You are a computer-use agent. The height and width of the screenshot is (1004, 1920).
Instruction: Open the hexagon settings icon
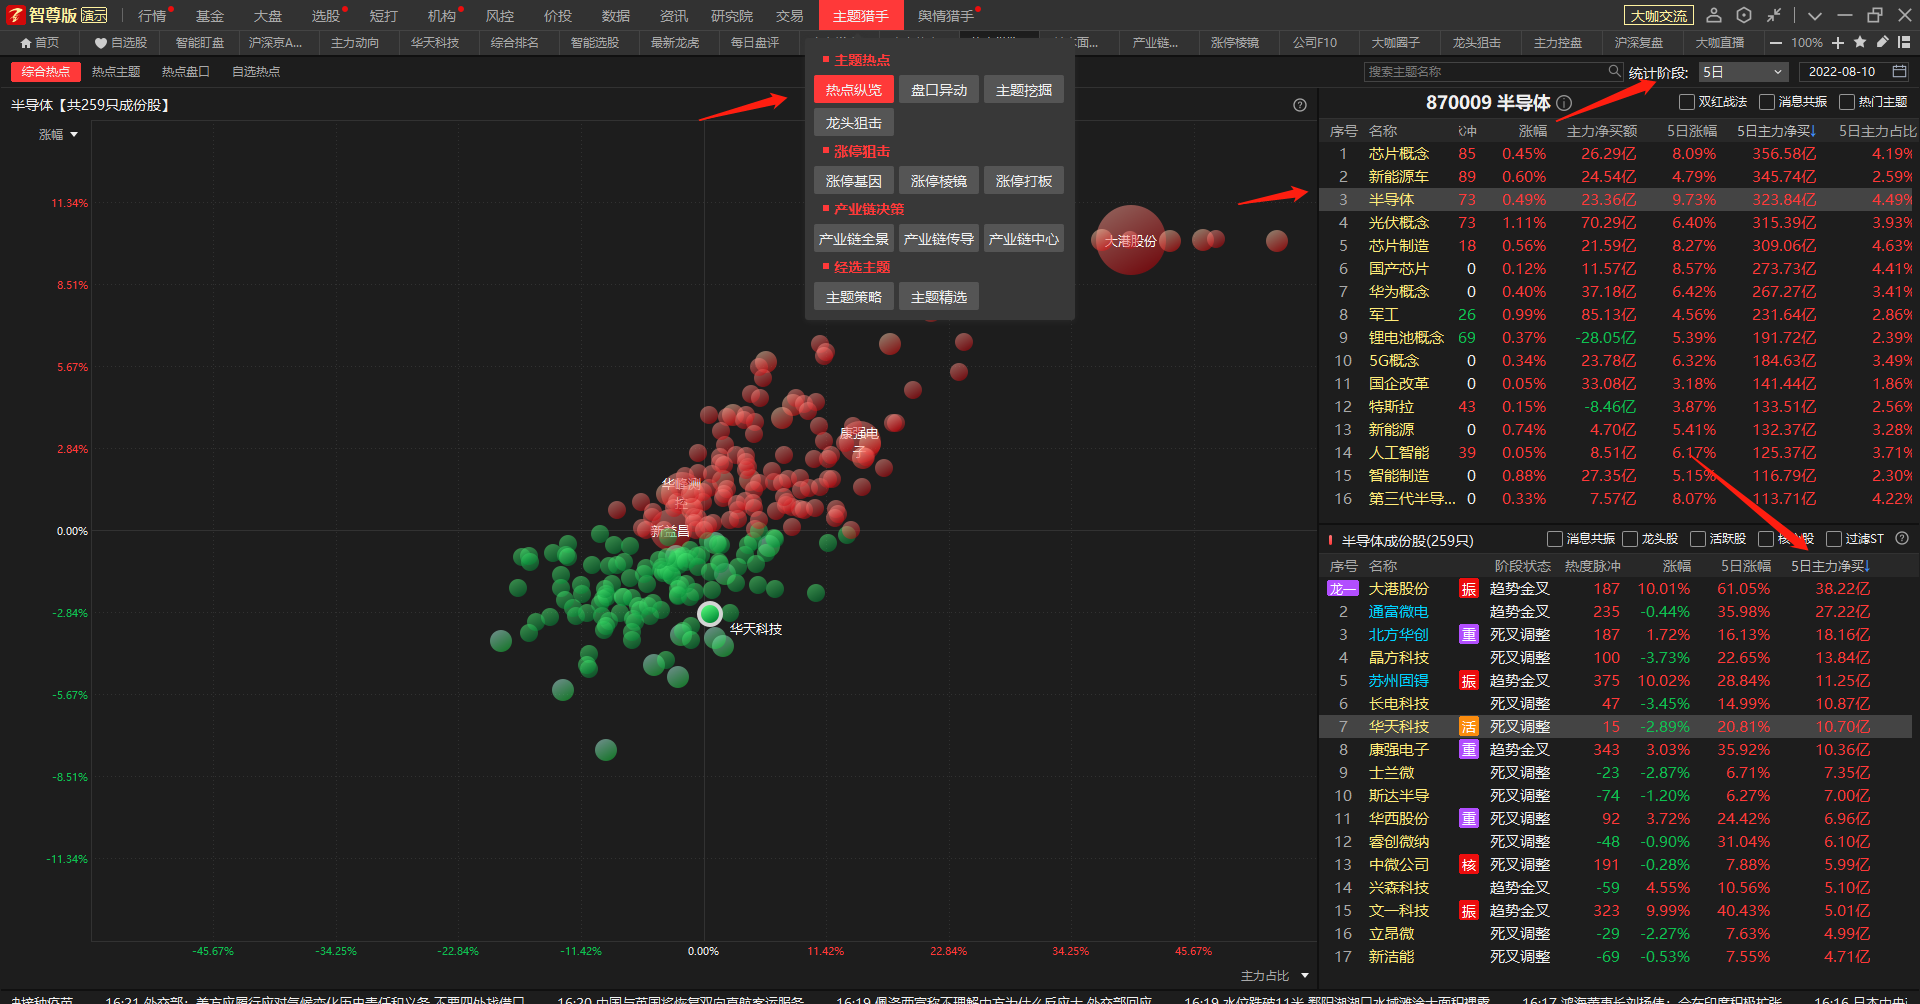[1744, 15]
